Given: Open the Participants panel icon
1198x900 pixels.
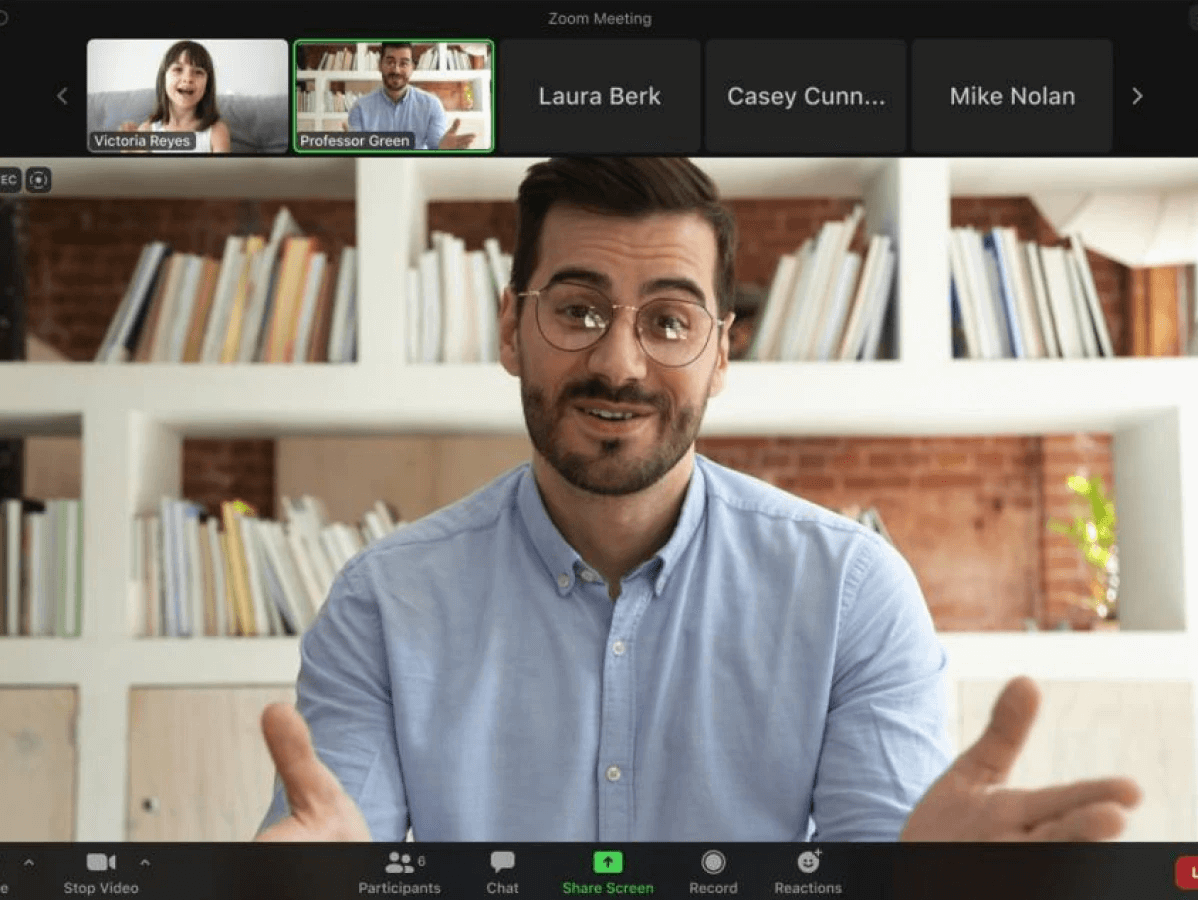Looking at the screenshot, I should pyautogui.click(x=399, y=862).
